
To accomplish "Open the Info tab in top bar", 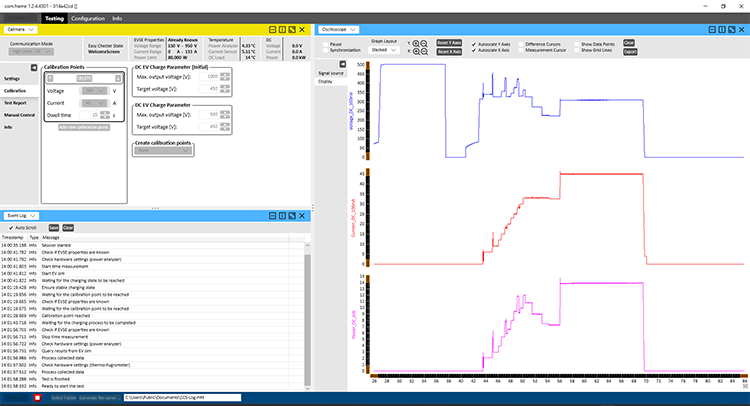I will point(117,18).
